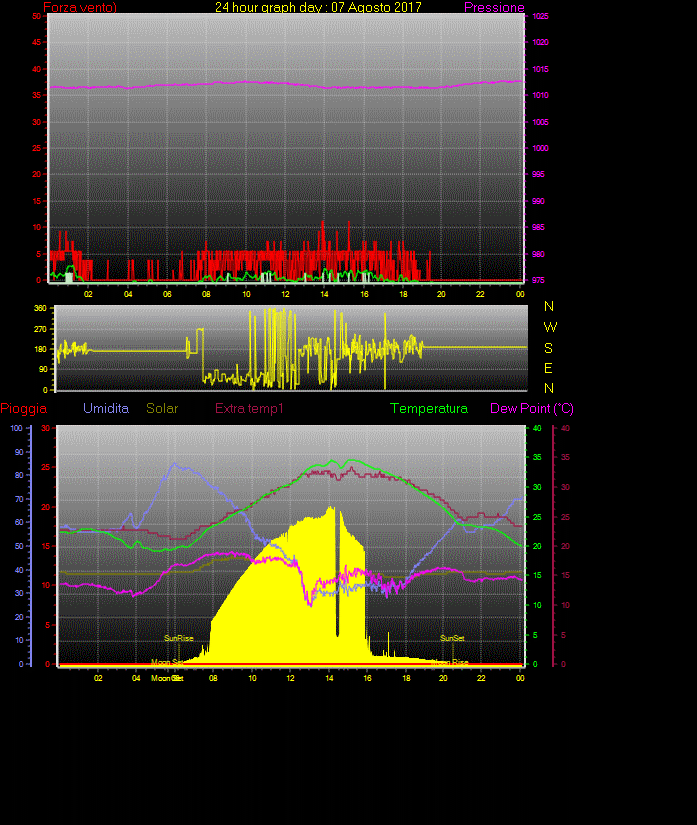Click the red 30 rain axis value
The image size is (697, 825).
(46, 428)
